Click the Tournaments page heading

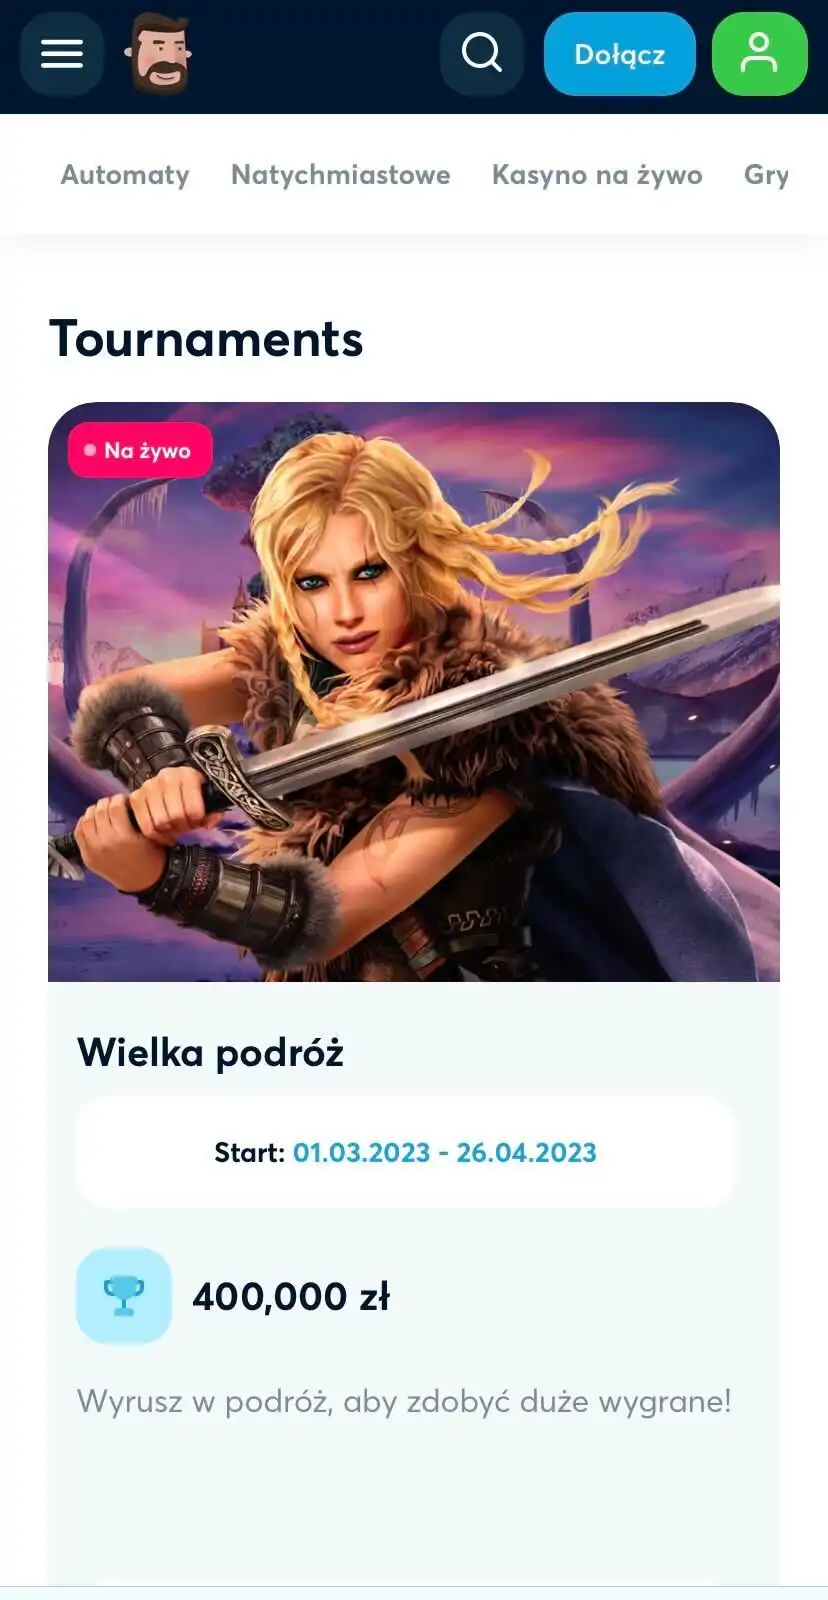[x=206, y=339]
